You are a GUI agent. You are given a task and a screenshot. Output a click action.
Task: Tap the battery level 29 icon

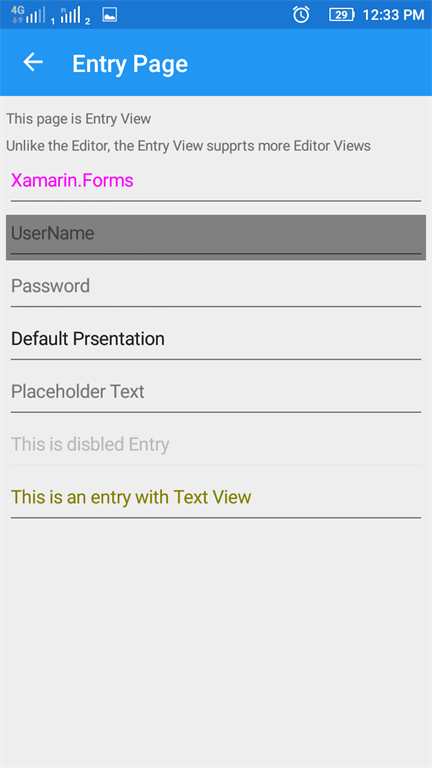[x=341, y=15]
